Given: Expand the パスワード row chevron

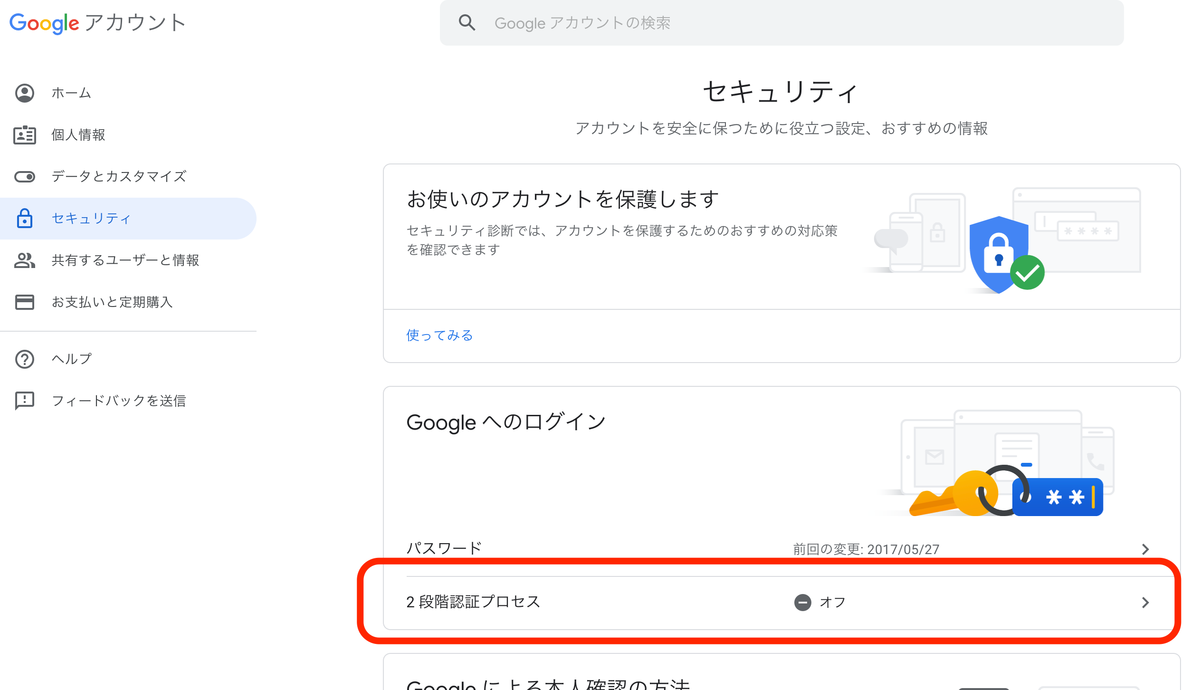Looking at the screenshot, I should pos(1145,549).
